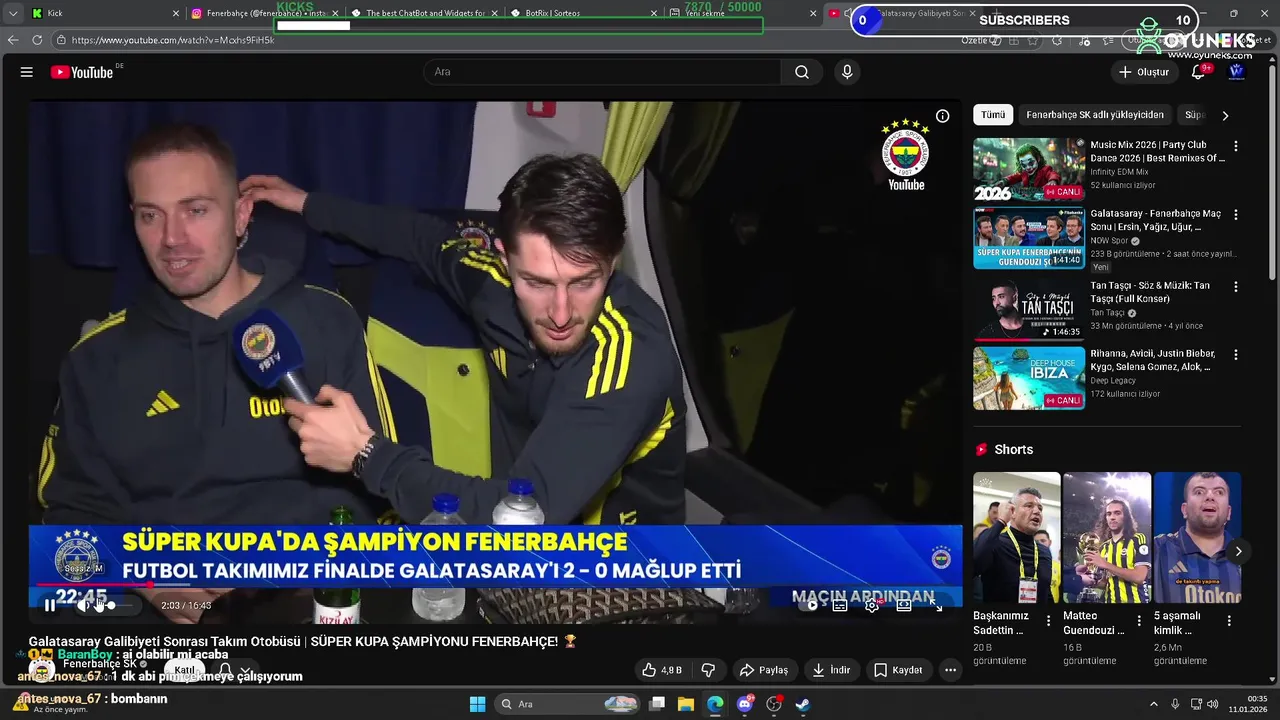Open options for Tan Taşçı video
Screen dimensions: 1280x720
tap(1236, 286)
